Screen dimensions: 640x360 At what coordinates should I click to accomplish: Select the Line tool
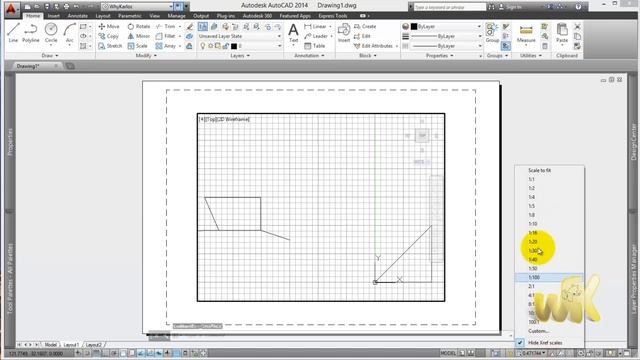13,33
